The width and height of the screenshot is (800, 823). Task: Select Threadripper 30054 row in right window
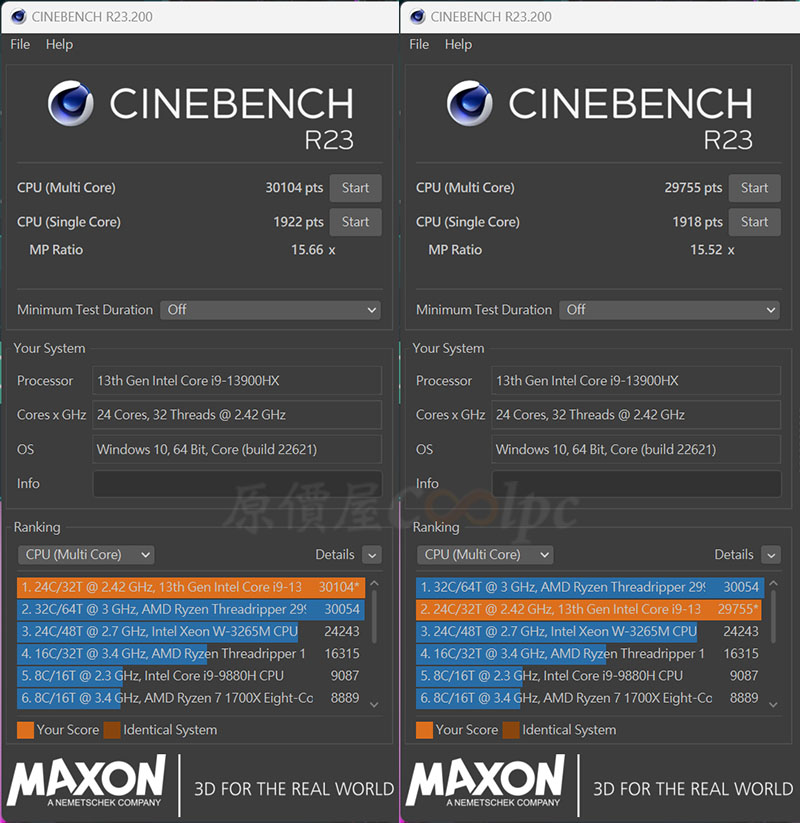[590, 587]
